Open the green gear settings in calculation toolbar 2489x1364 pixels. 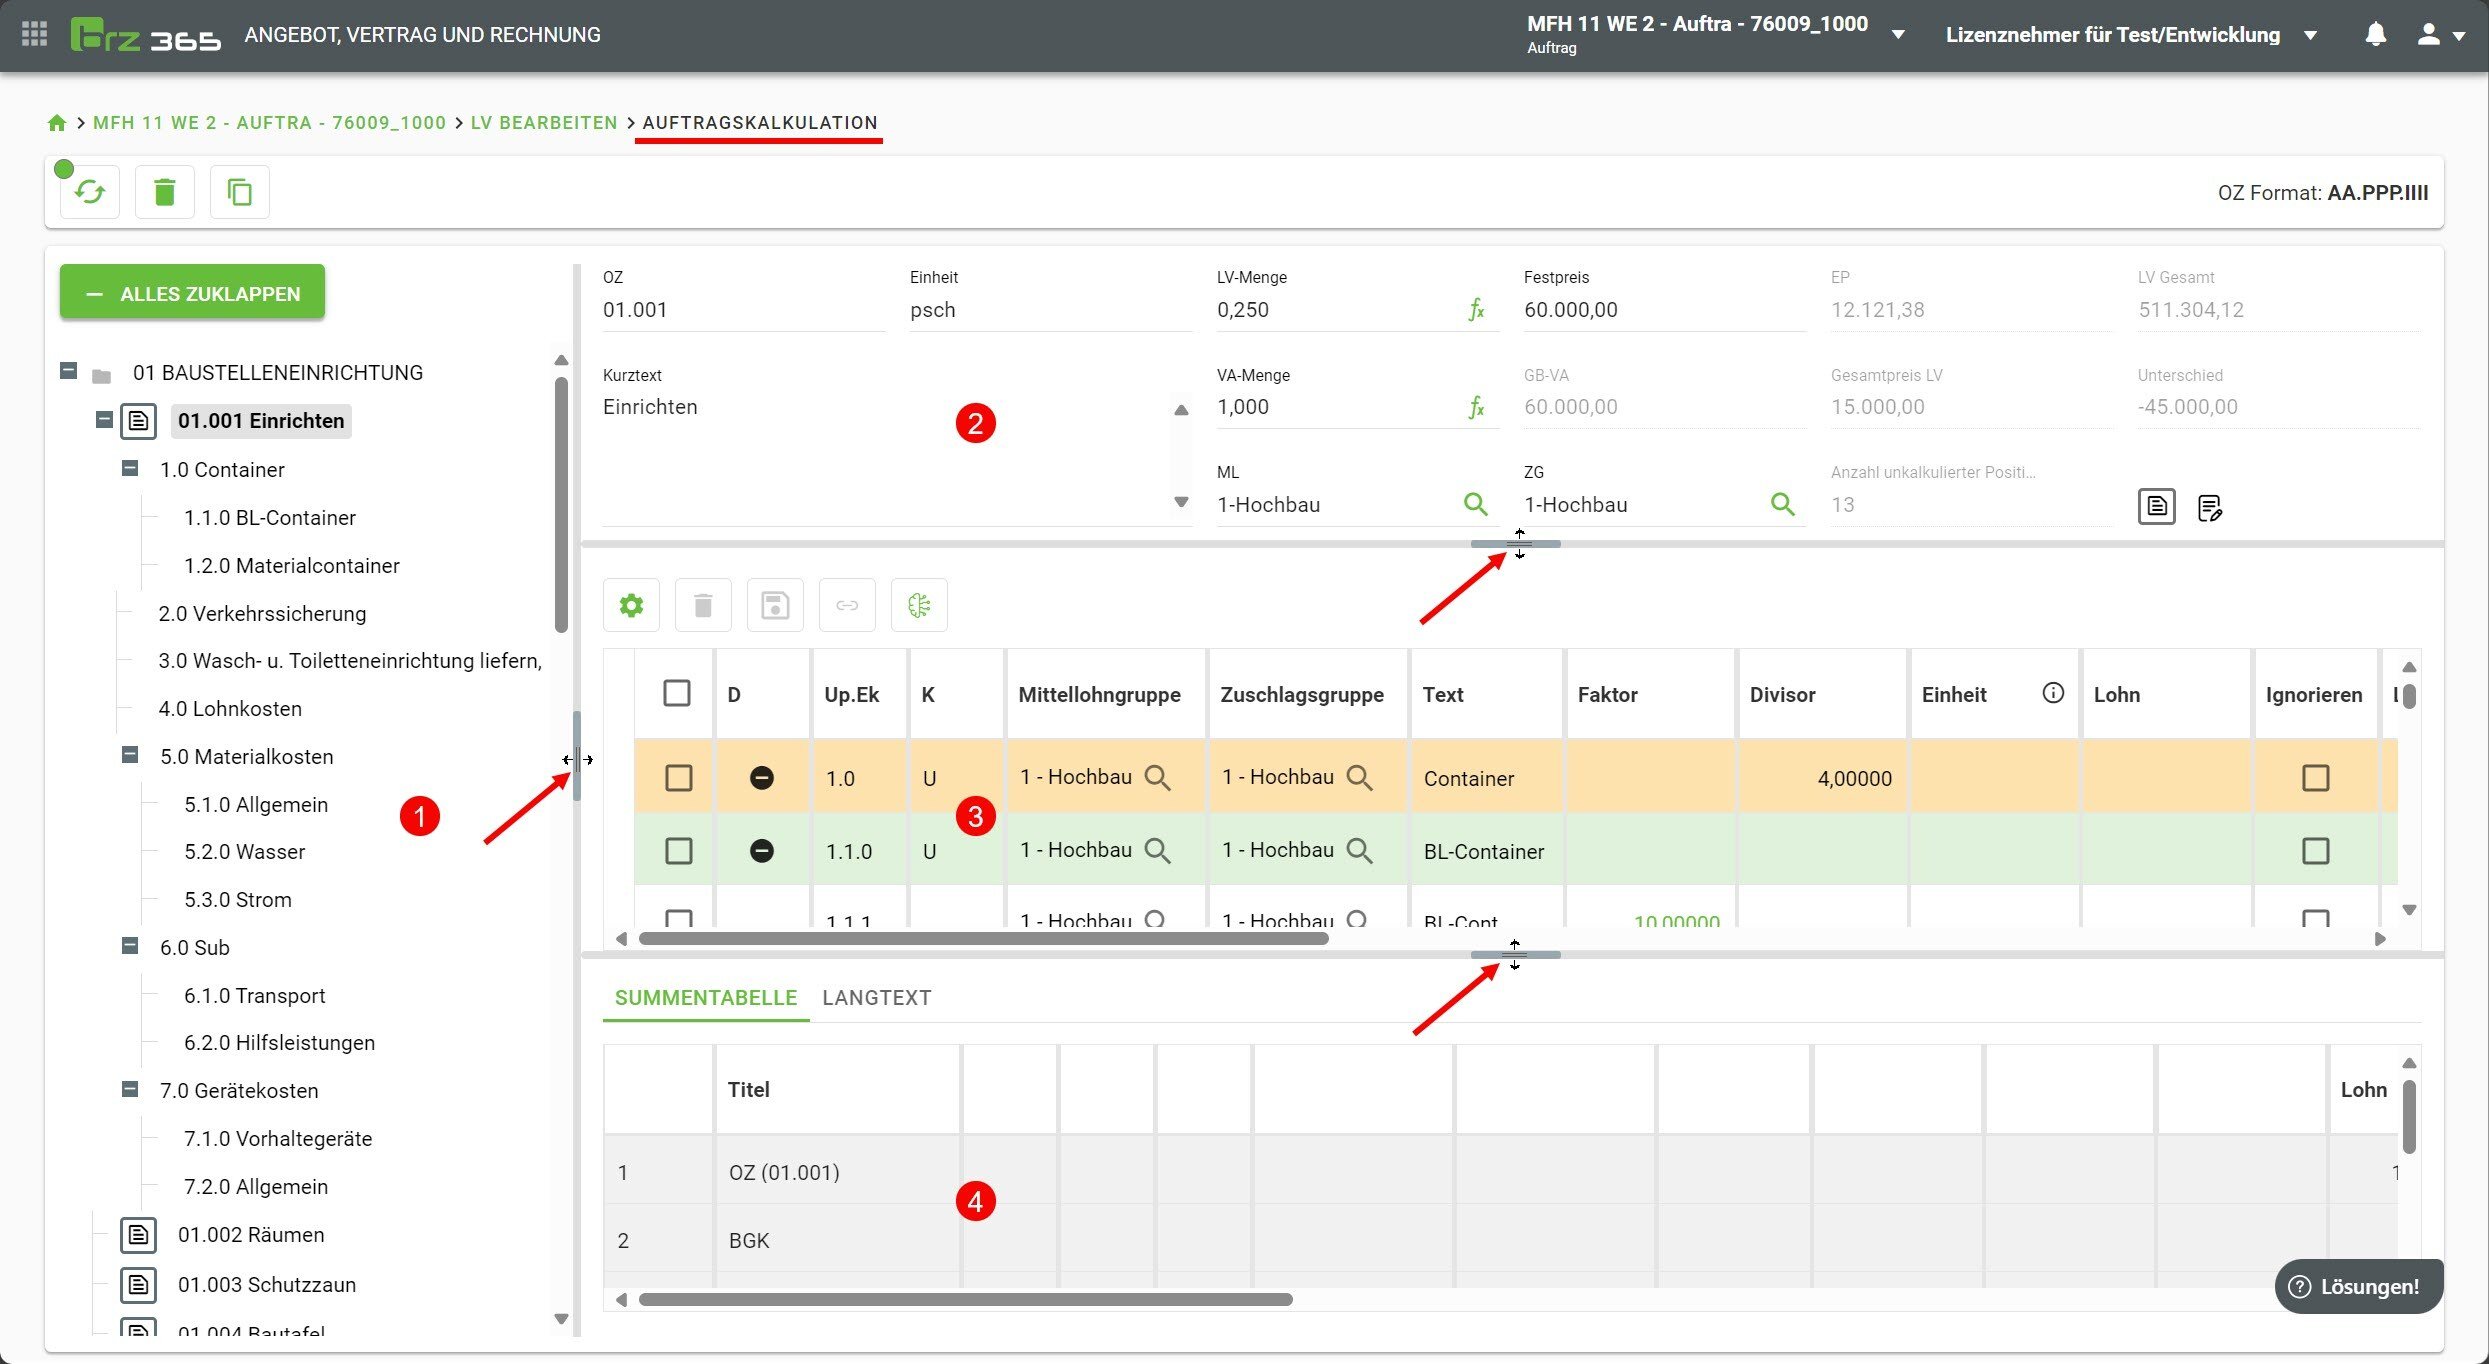point(631,605)
